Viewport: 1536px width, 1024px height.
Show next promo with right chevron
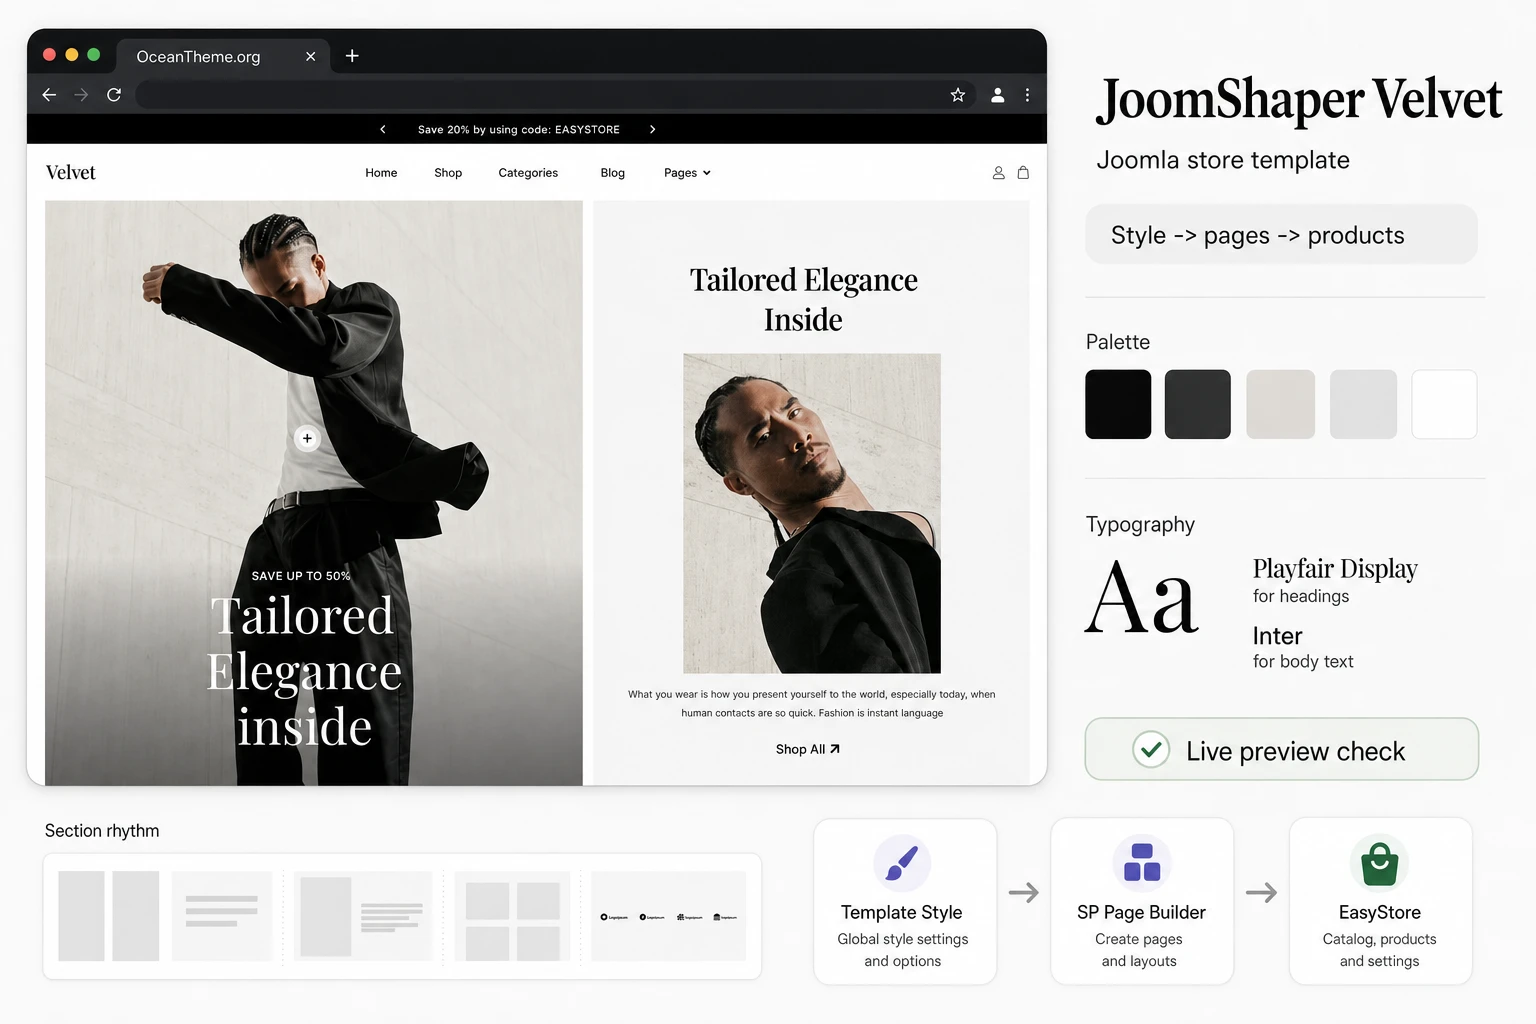652,129
